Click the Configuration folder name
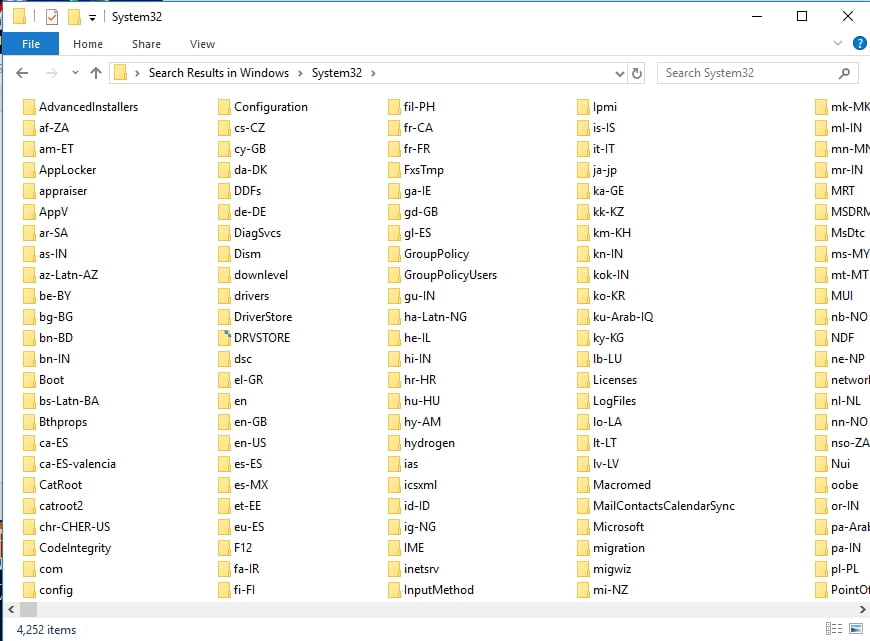This screenshot has height=641, width=870. 271,107
